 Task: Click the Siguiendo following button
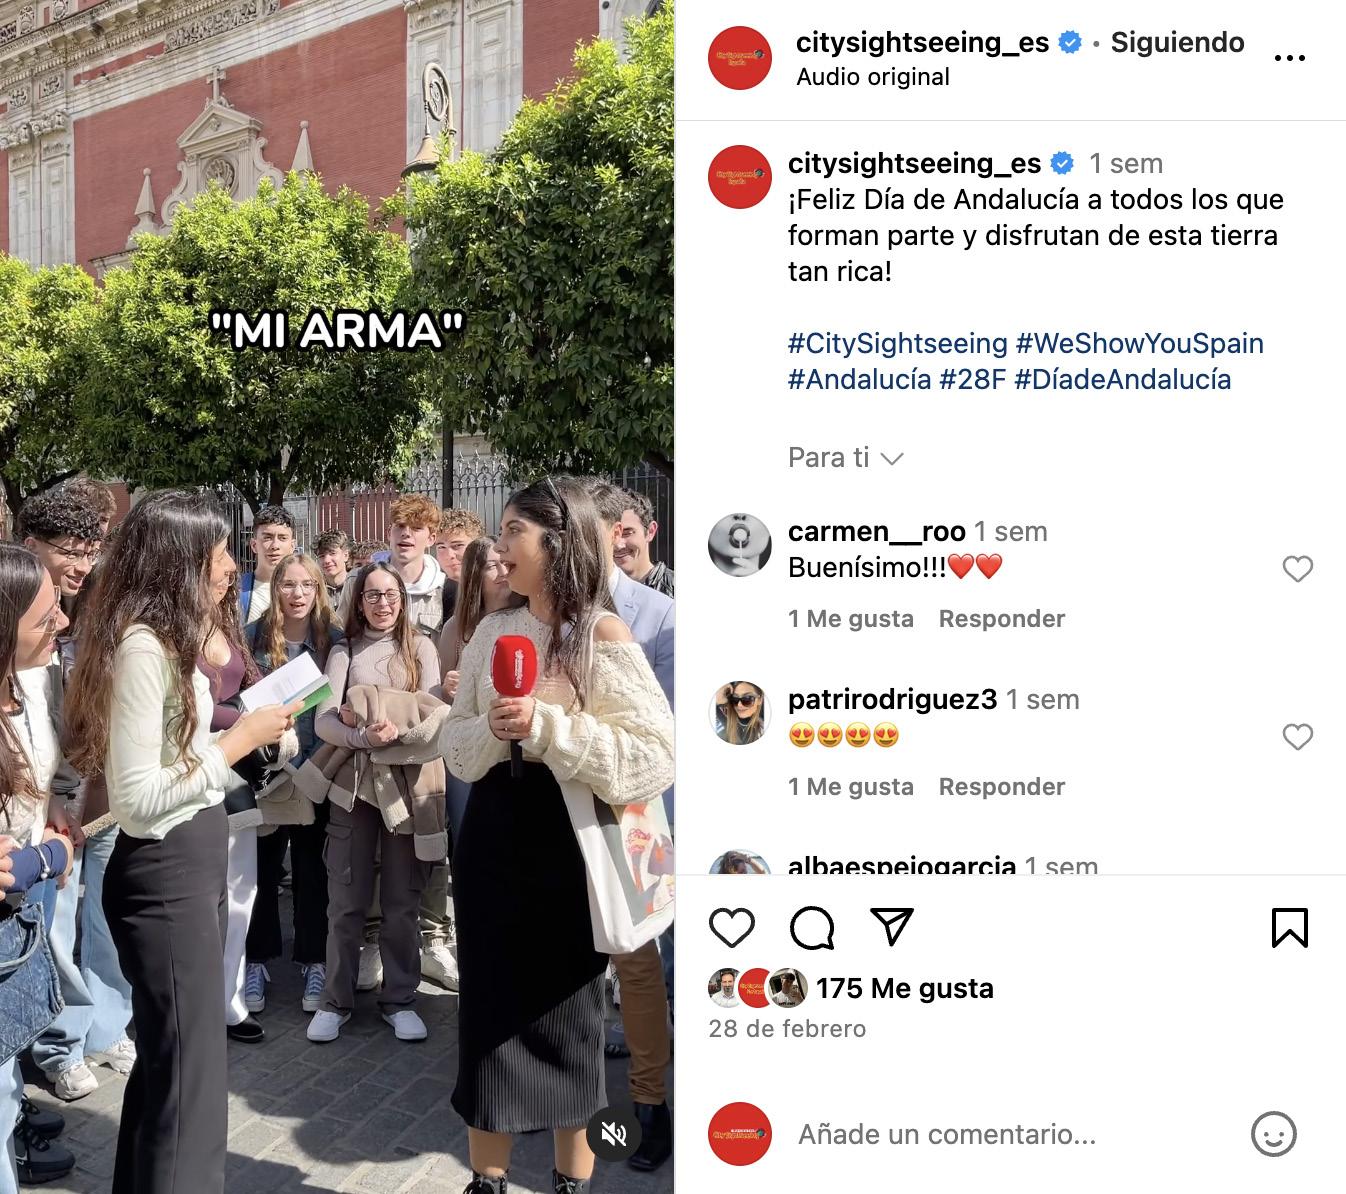tap(1177, 42)
